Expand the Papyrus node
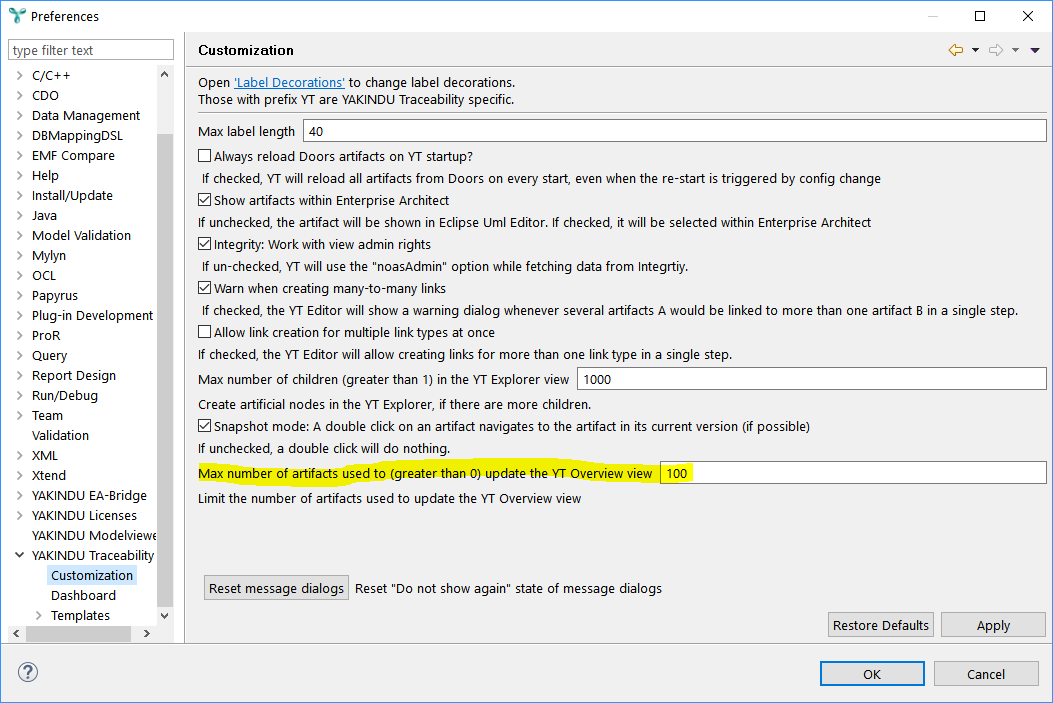The image size is (1053, 703). coord(19,295)
